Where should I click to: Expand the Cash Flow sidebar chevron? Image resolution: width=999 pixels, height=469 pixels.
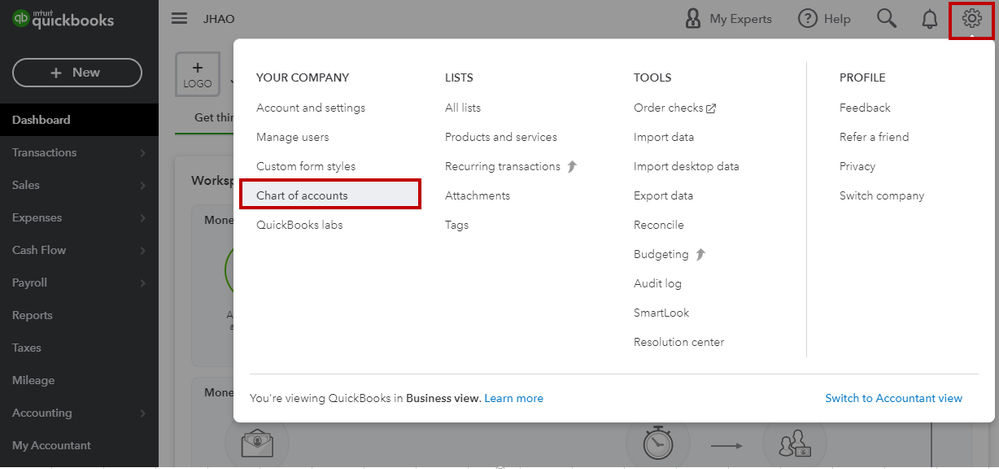click(x=143, y=250)
